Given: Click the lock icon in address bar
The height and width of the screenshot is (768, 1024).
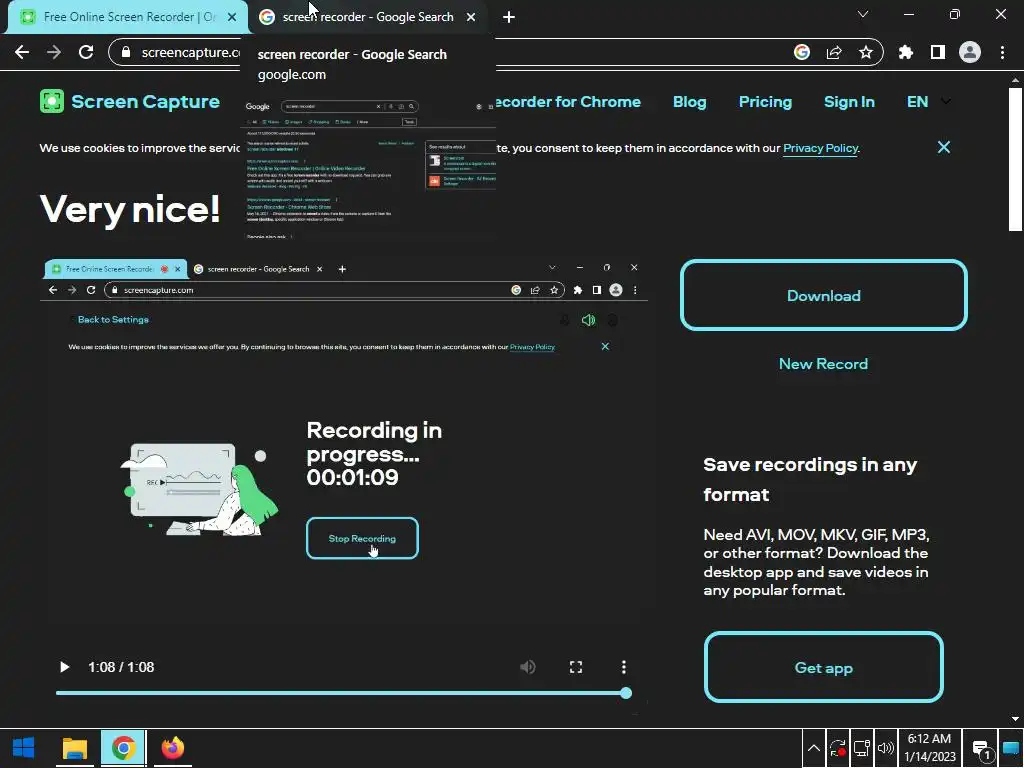Looking at the screenshot, I should tap(127, 52).
